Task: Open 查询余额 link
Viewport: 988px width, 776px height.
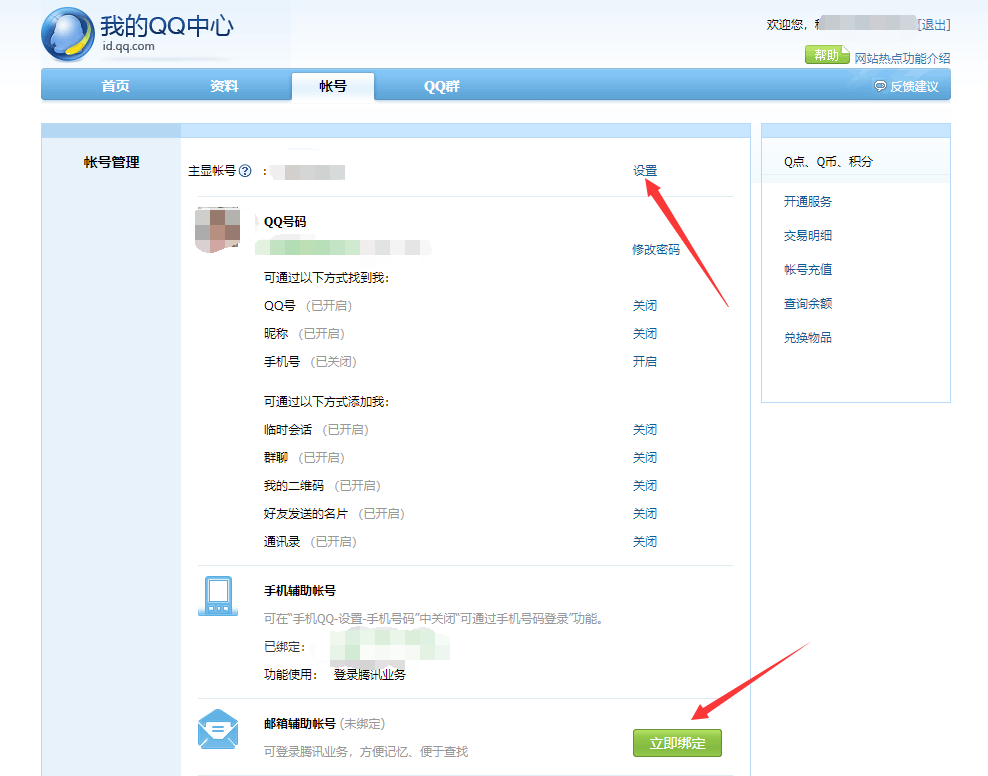Action: (808, 304)
